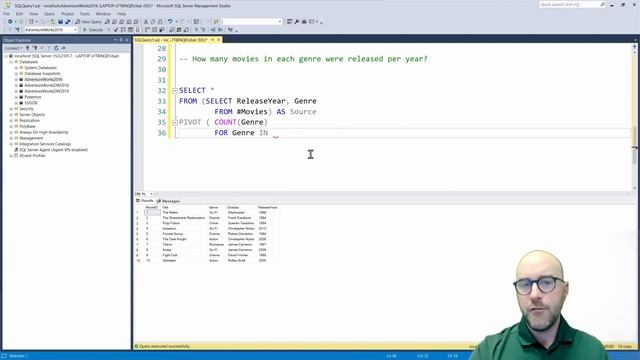Open the editor zoom percentage dropdown
Screen dimensions: 640x360
151,194
